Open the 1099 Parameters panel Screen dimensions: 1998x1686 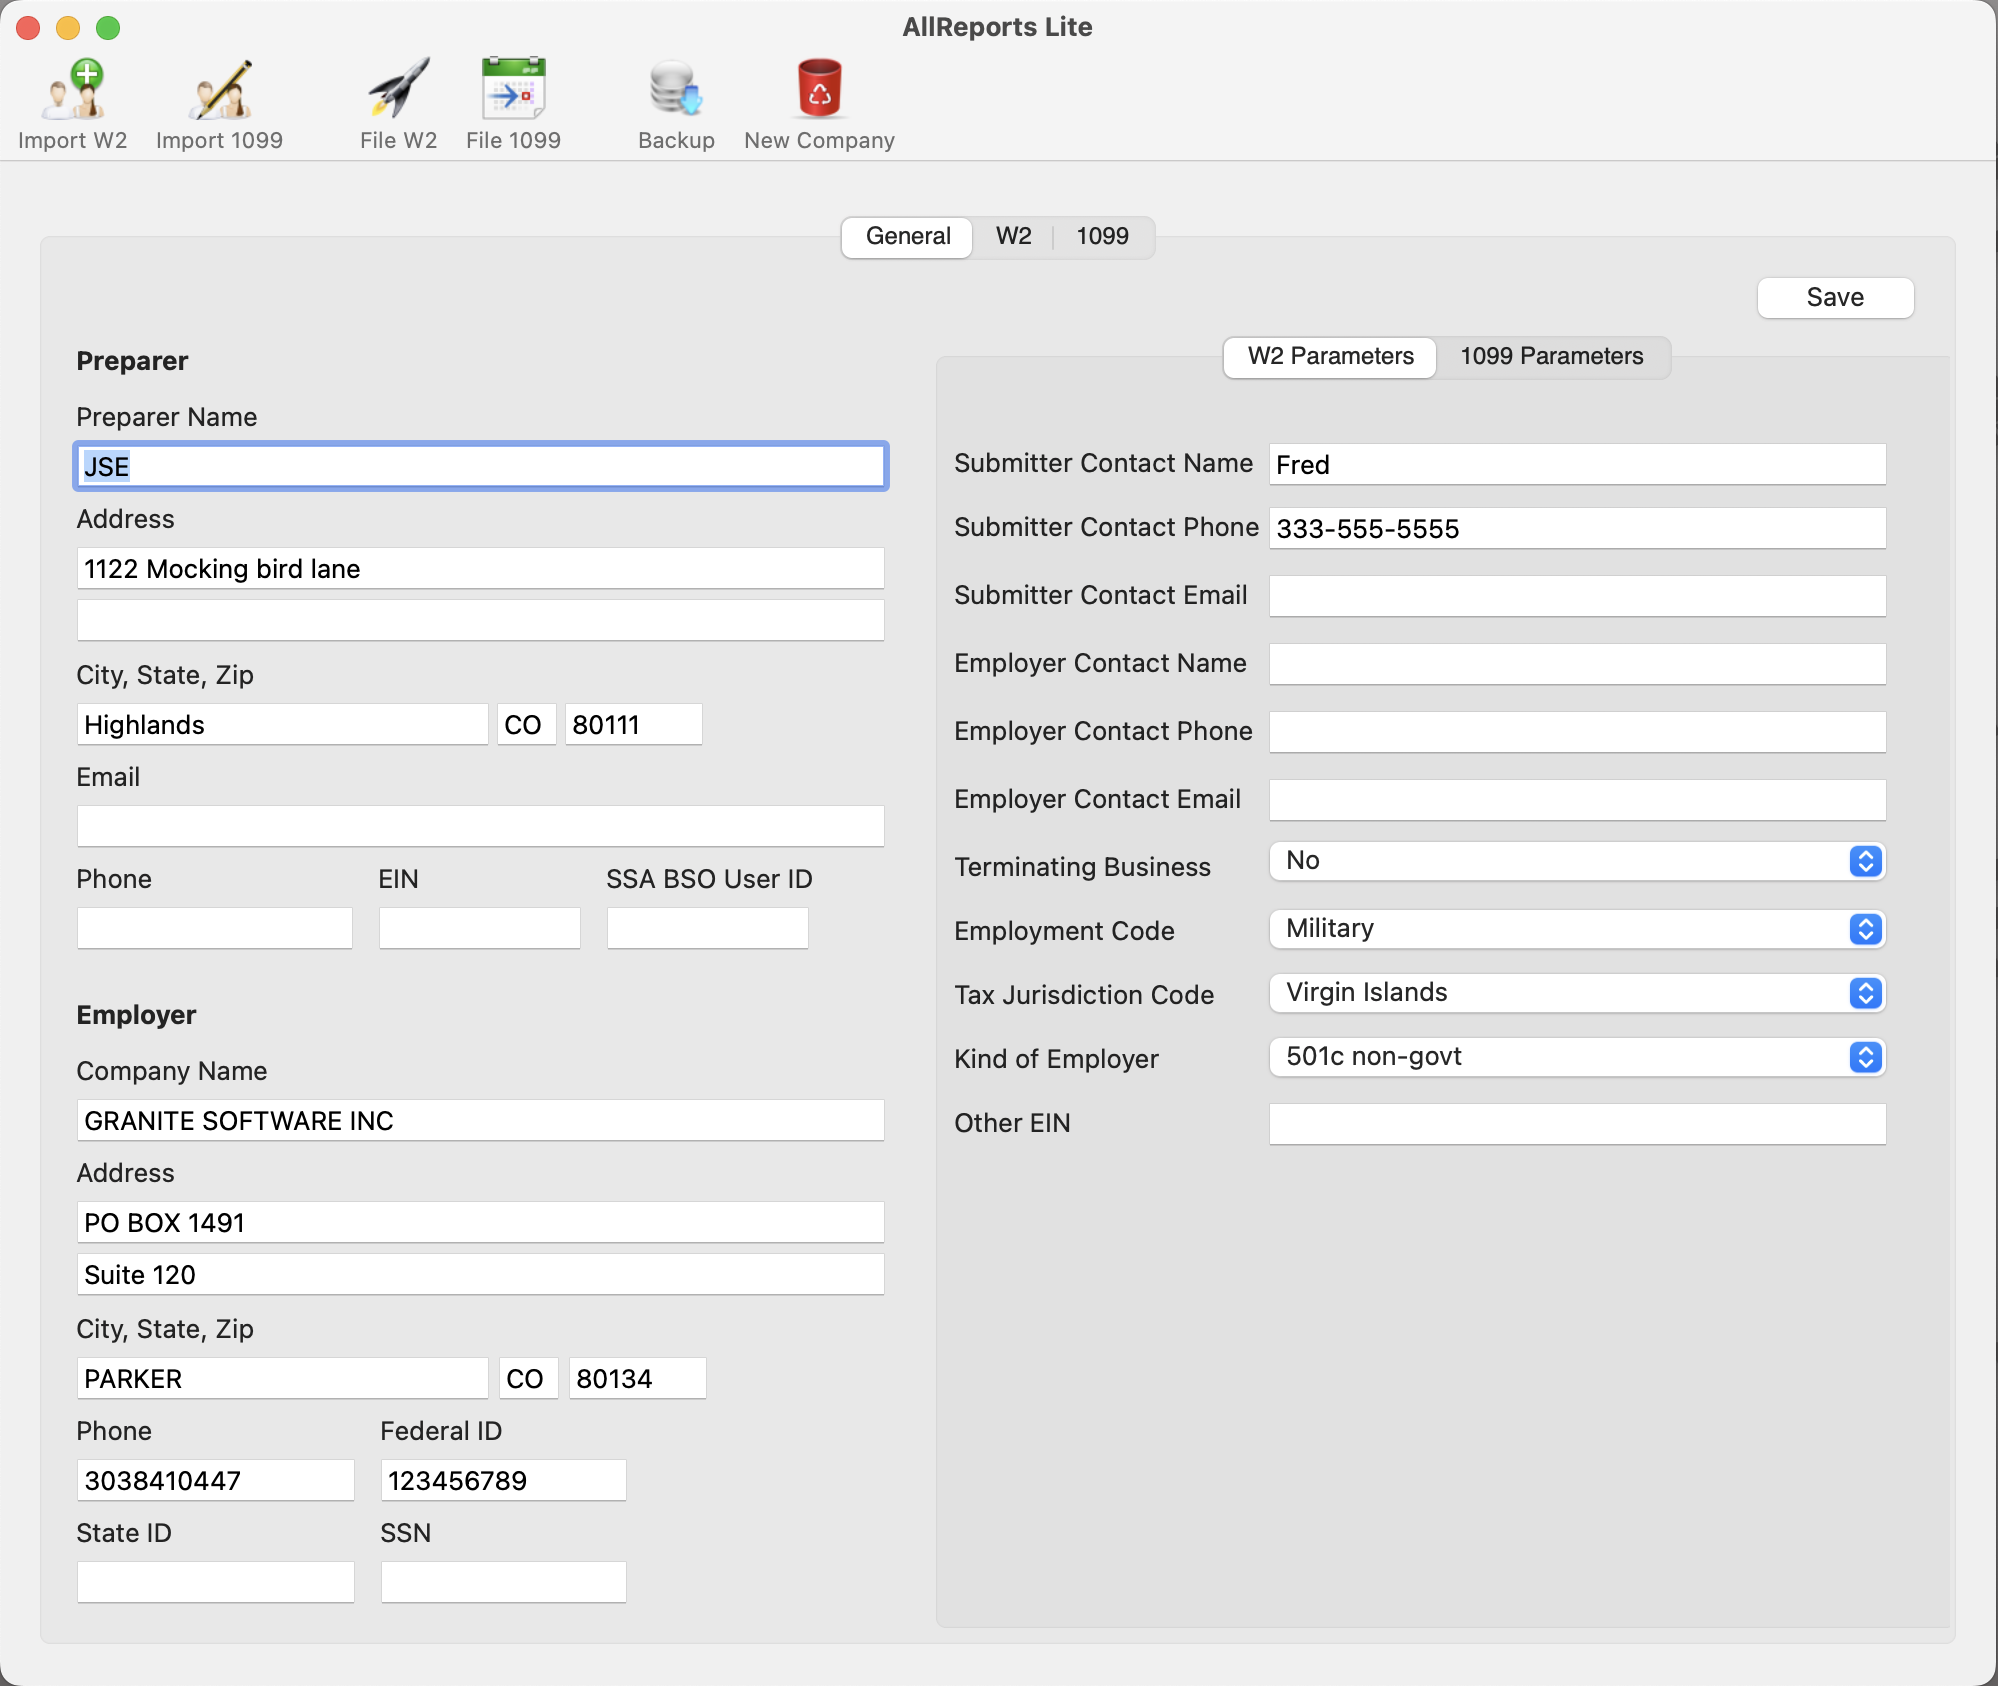point(1552,357)
